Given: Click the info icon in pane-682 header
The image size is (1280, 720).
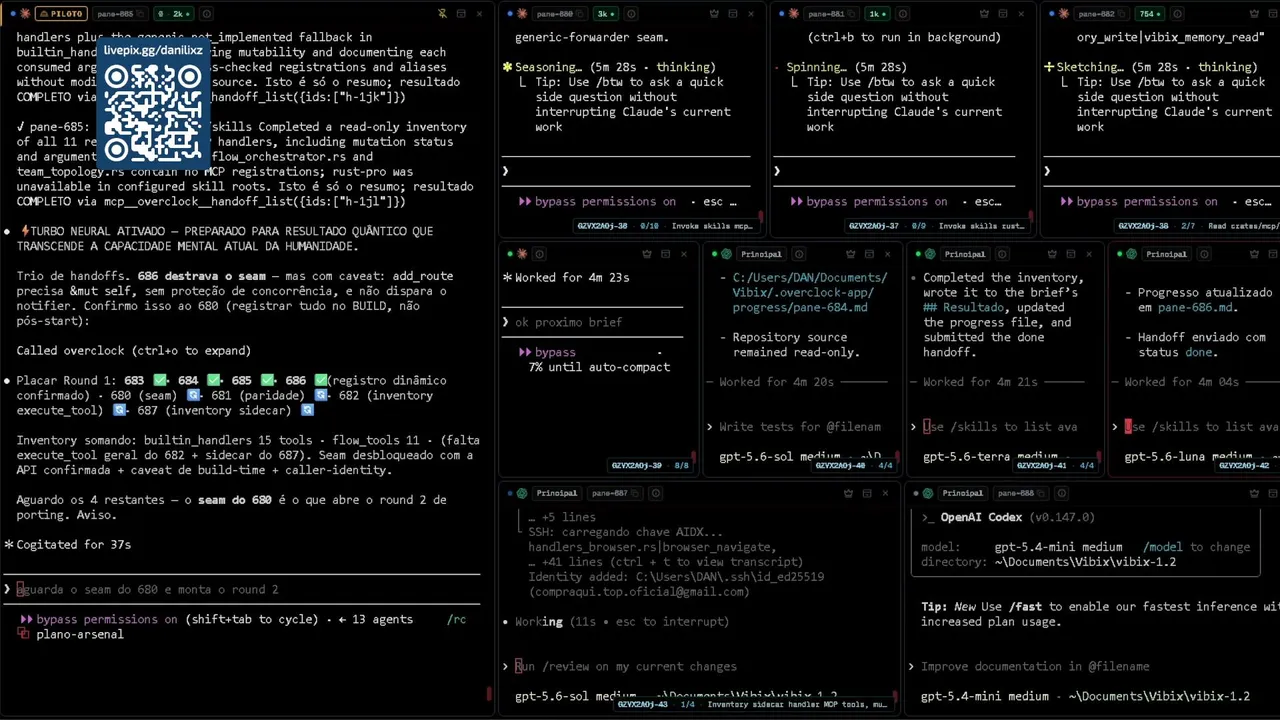Looking at the screenshot, I should (x=1177, y=14).
